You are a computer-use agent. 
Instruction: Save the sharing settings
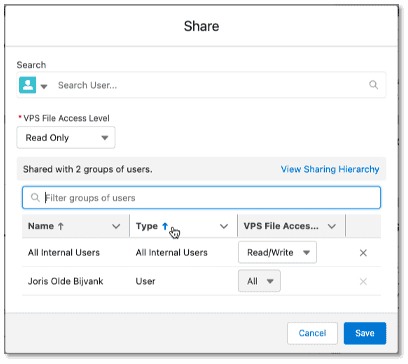(365, 333)
